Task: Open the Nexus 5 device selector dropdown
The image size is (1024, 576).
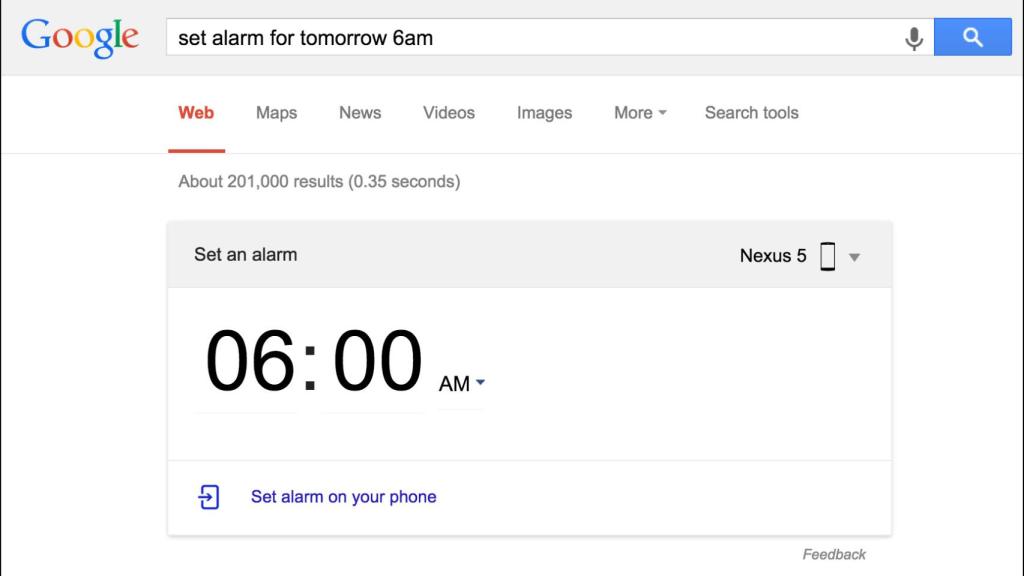Action: 855,257
